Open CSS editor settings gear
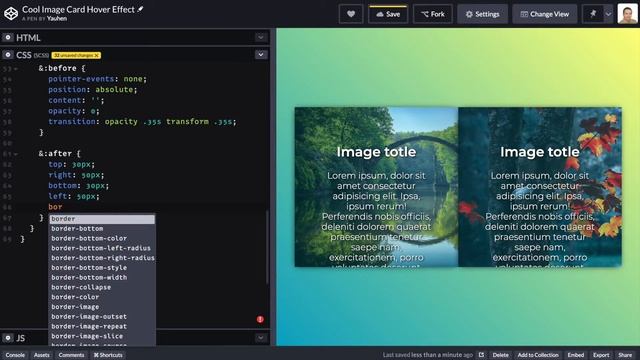The height and width of the screenshot is (360, 640). pyautogui.click(x=8, y=55)
